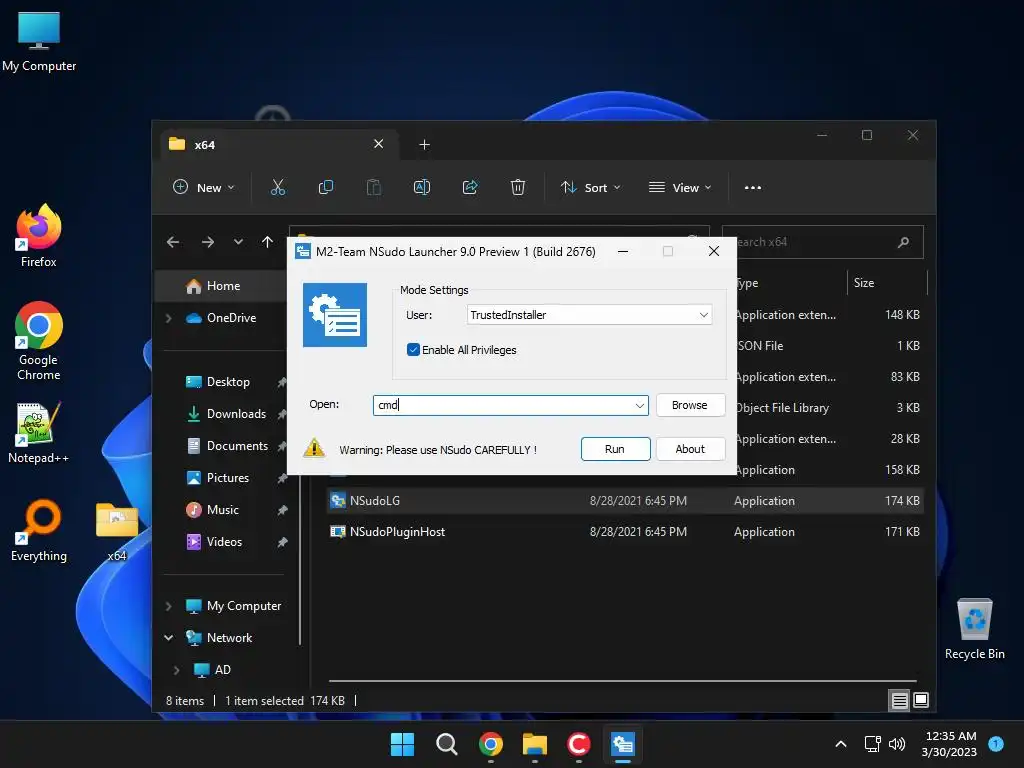Open Windows Start menu on taskbar

tap(402, 744)
